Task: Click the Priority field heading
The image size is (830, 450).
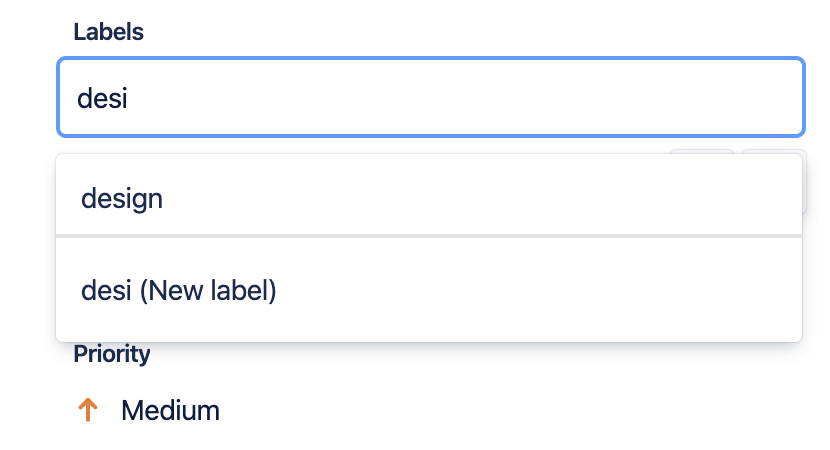Action: [112, 353]
